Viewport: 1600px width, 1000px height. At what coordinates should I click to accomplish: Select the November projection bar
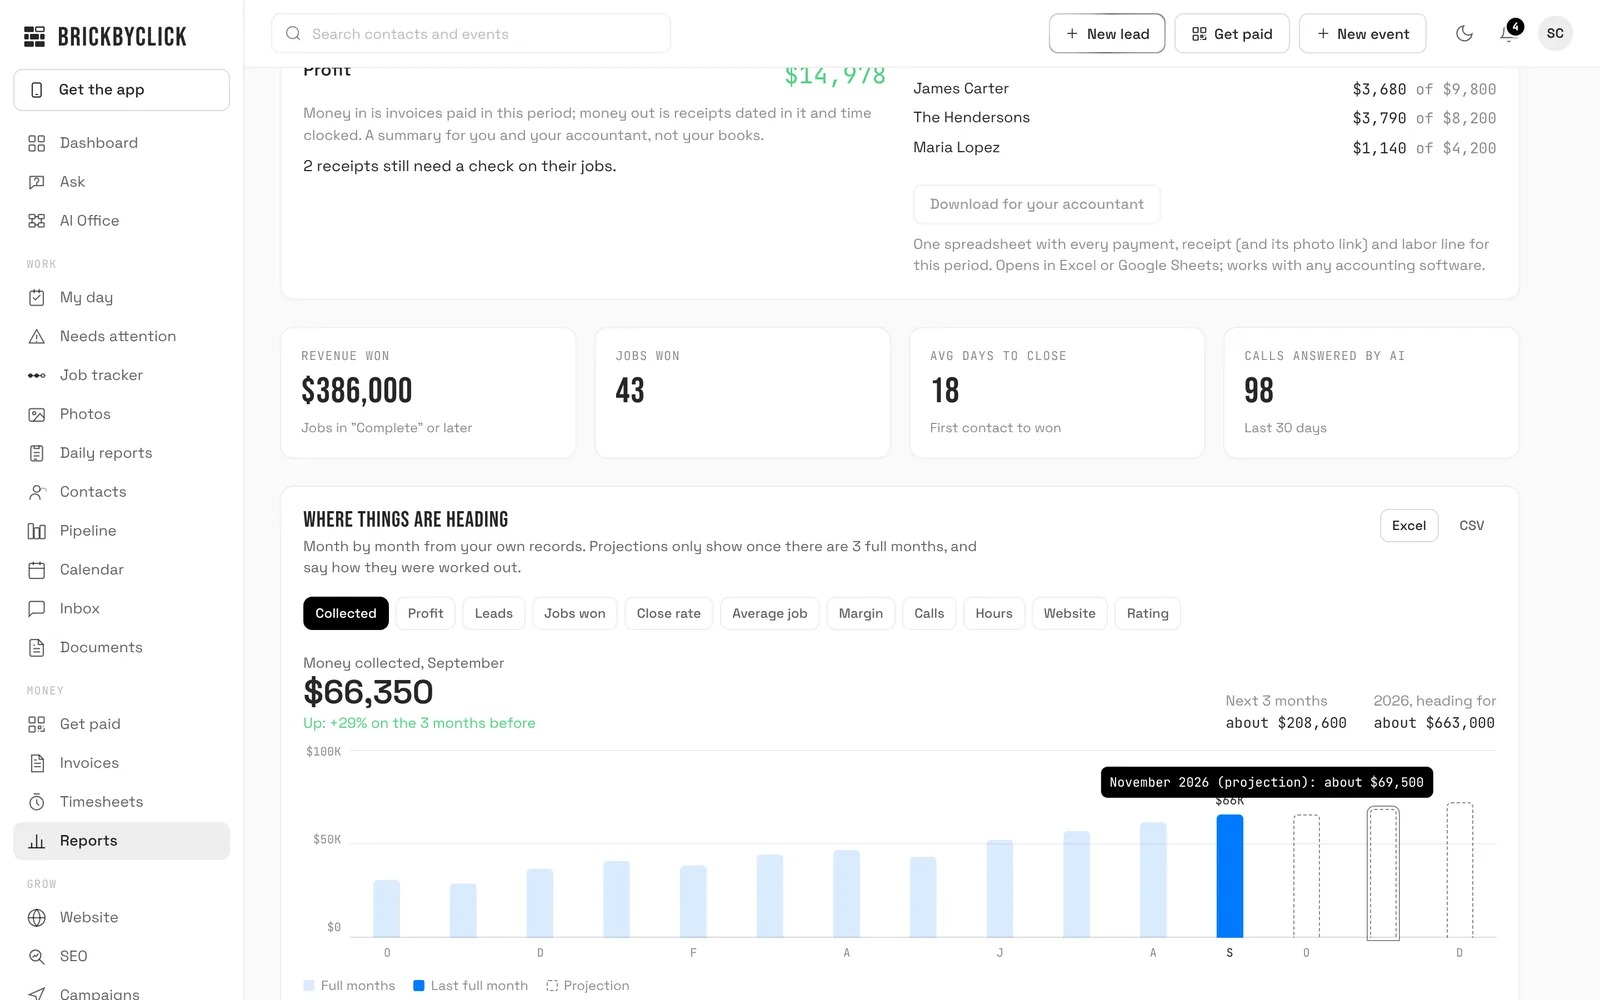1383,873
